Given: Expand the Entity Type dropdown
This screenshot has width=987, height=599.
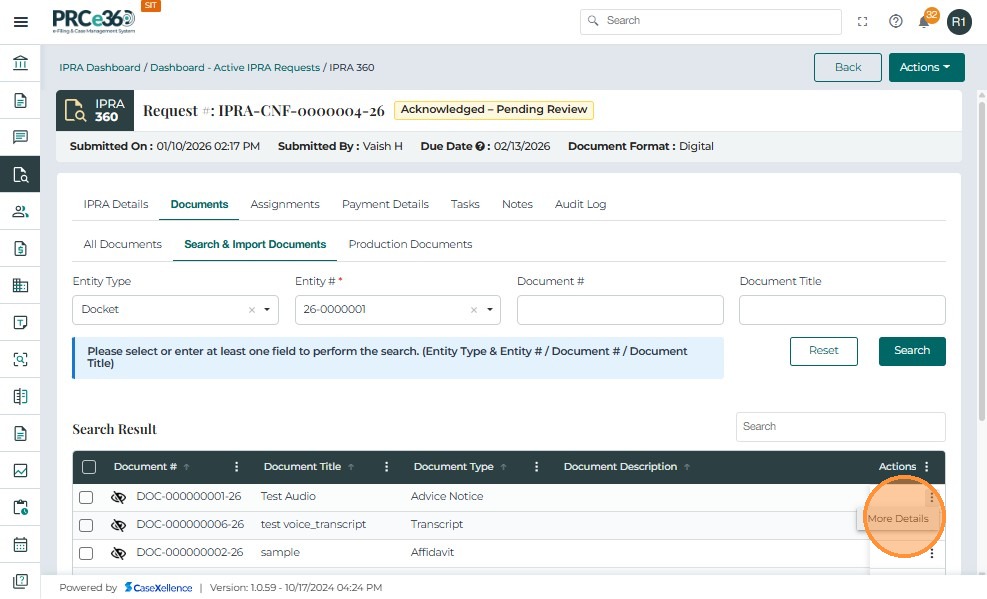Looking at the screenshot, I should tap(267, 310).
